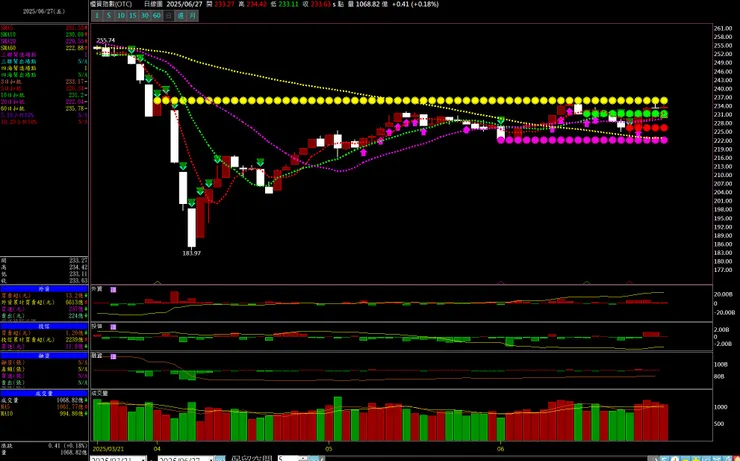Click the 四海幫進場點 indicator row

pyautogui.click(x=44, y=68)
